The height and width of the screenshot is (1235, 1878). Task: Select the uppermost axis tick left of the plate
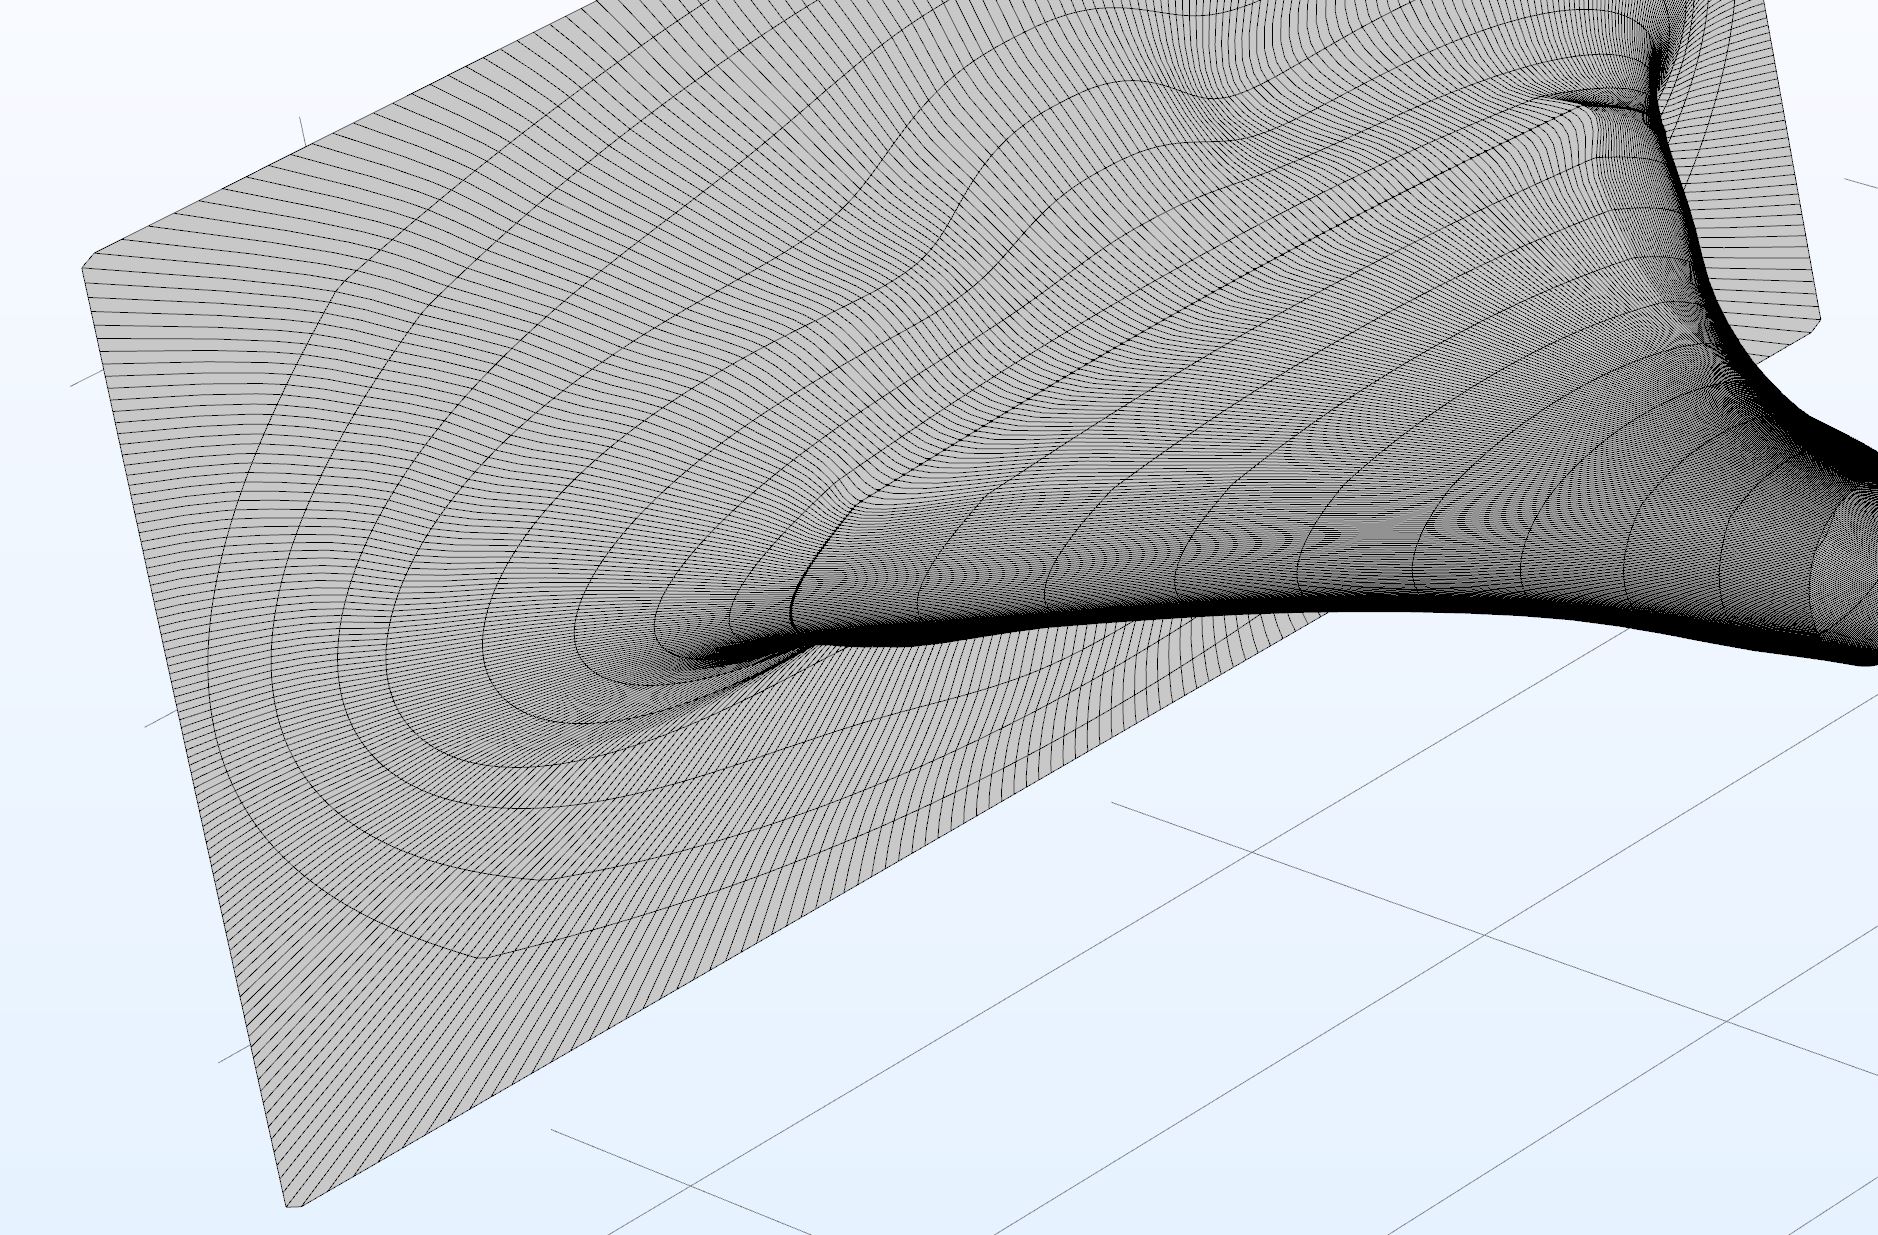(x=86, y=379)
